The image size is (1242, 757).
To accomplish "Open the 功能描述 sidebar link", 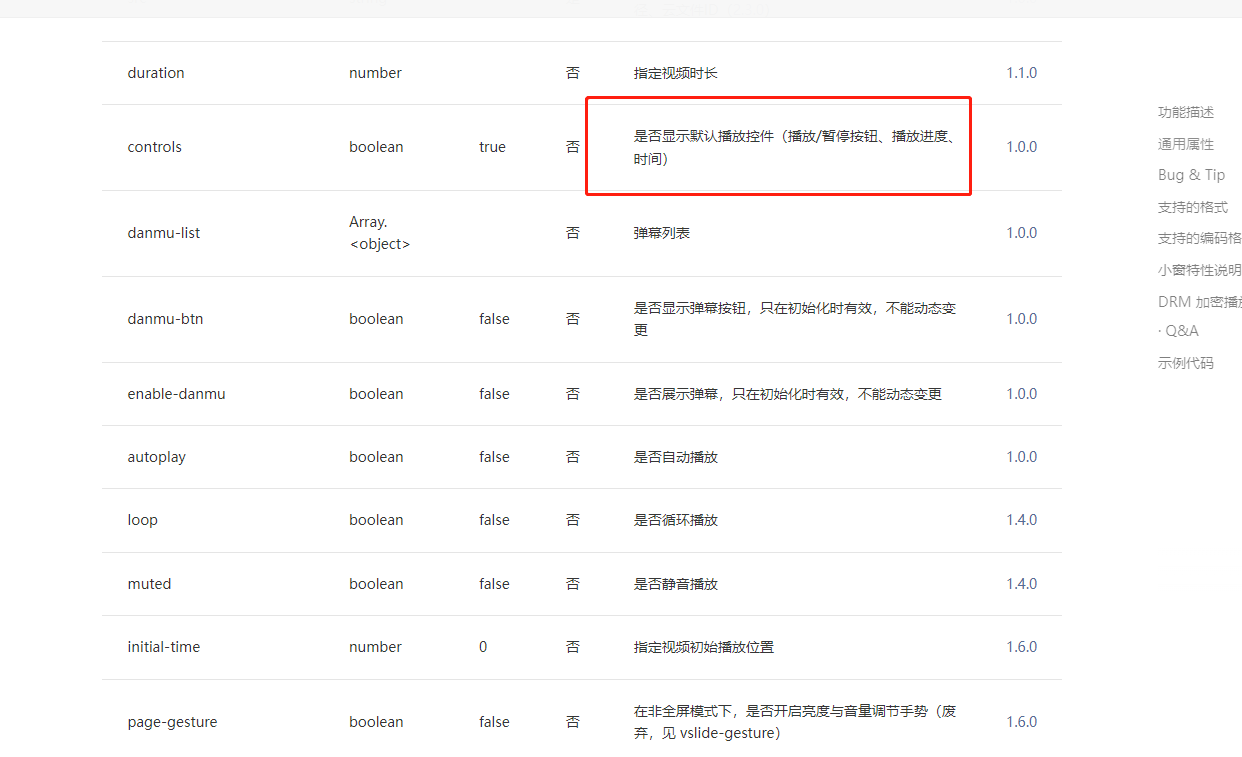I will [1186, 112].
